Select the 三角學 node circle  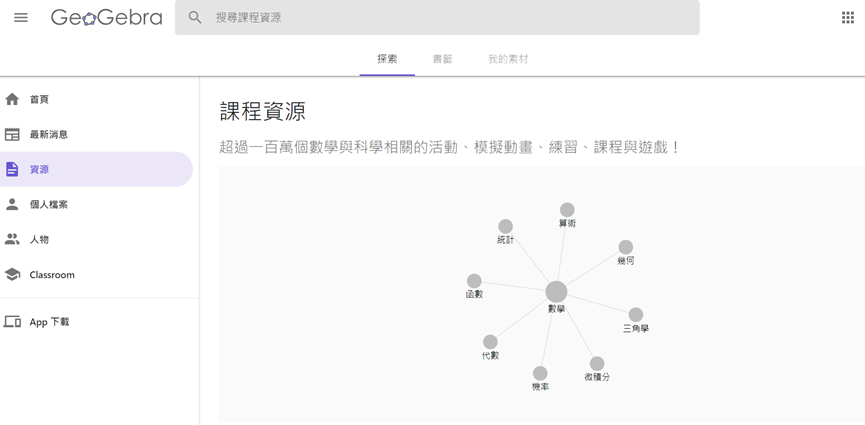point(636,315)
